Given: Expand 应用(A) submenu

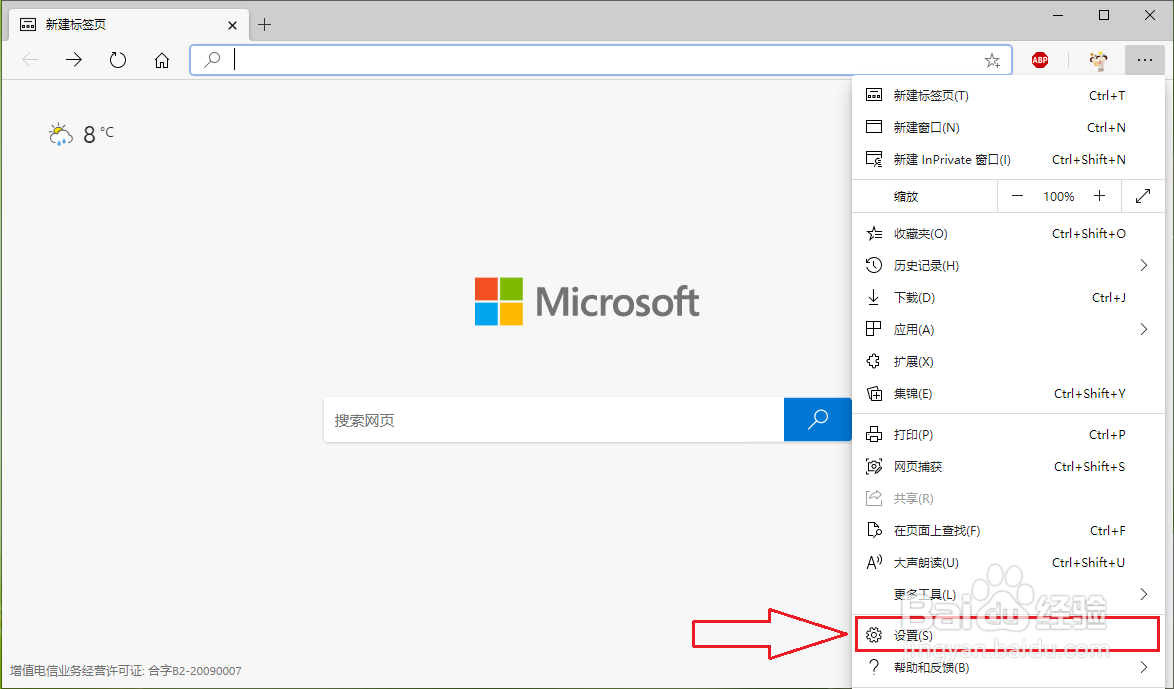Looking at the screenshot, I should [x=1009, y=330].
